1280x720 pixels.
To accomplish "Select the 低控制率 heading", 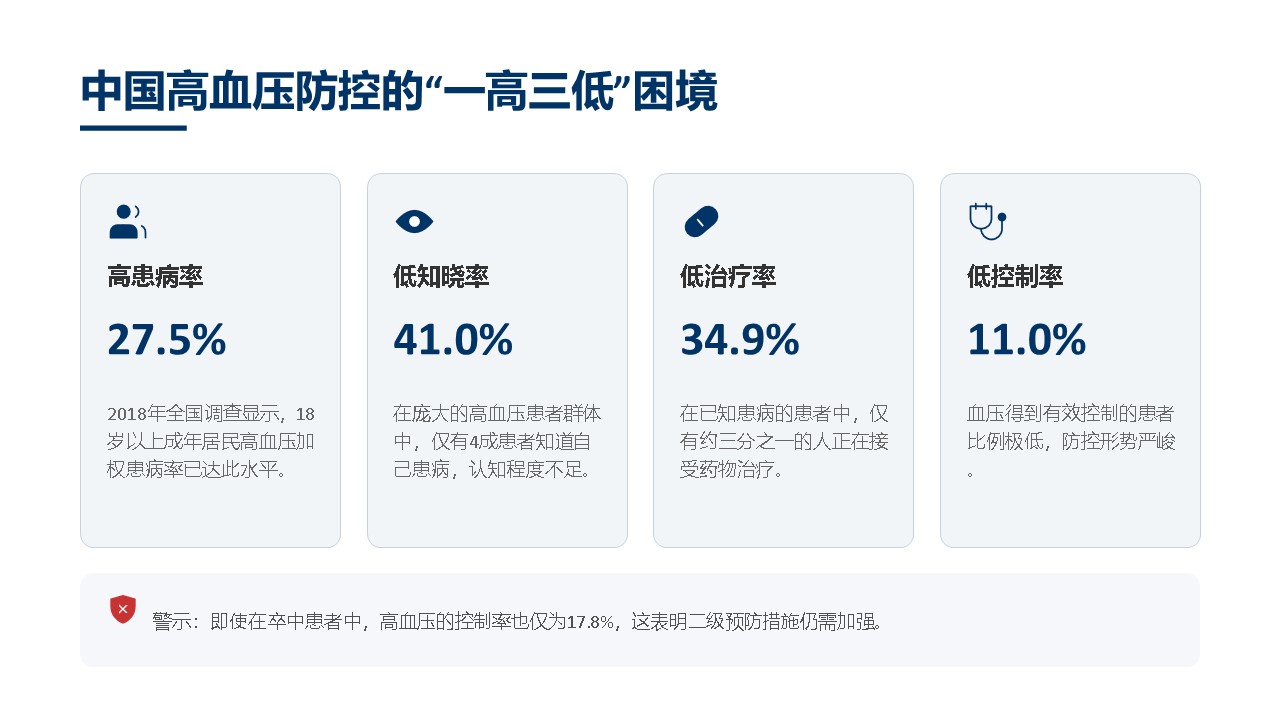I will click(x=1015, y=277).
